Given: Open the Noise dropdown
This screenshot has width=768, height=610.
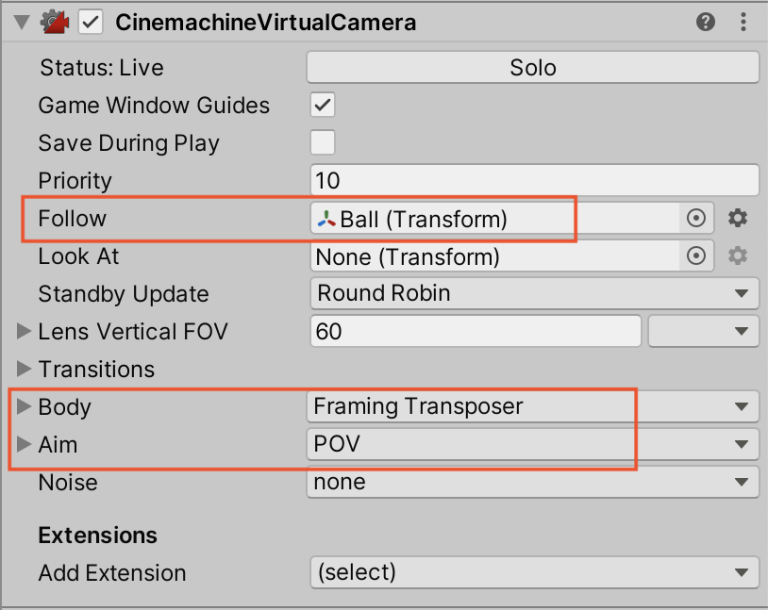Looking at the screenshot, I should coord(533,482).
